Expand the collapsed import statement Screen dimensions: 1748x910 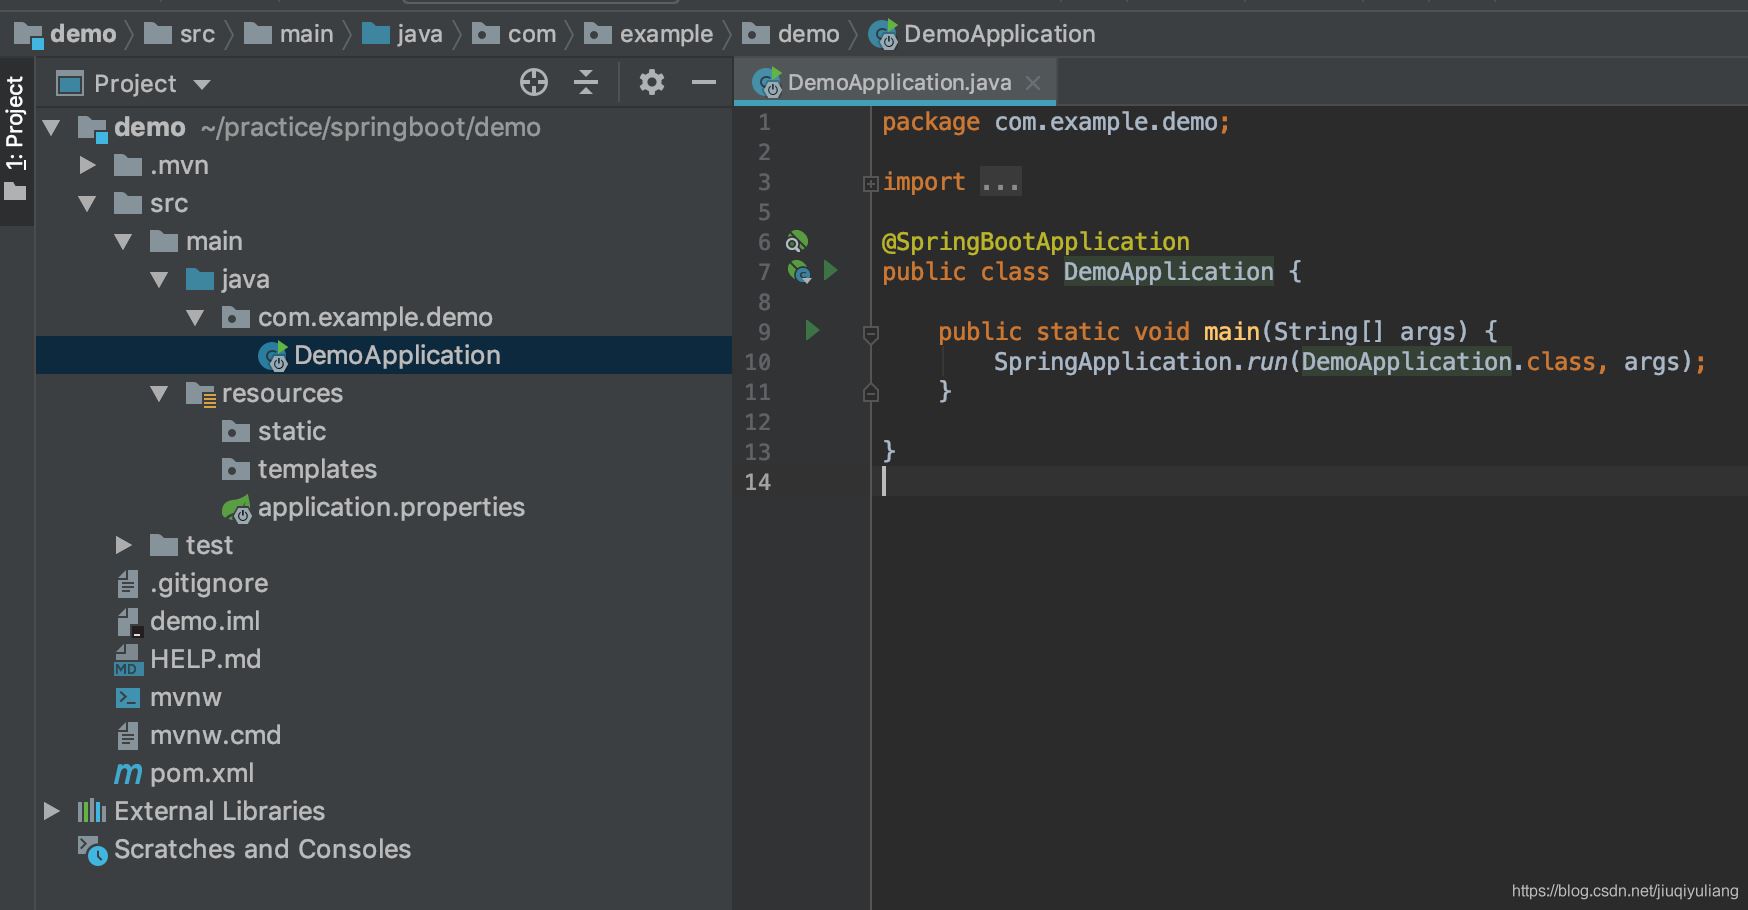pyautogui.click(x=871, y=183)
